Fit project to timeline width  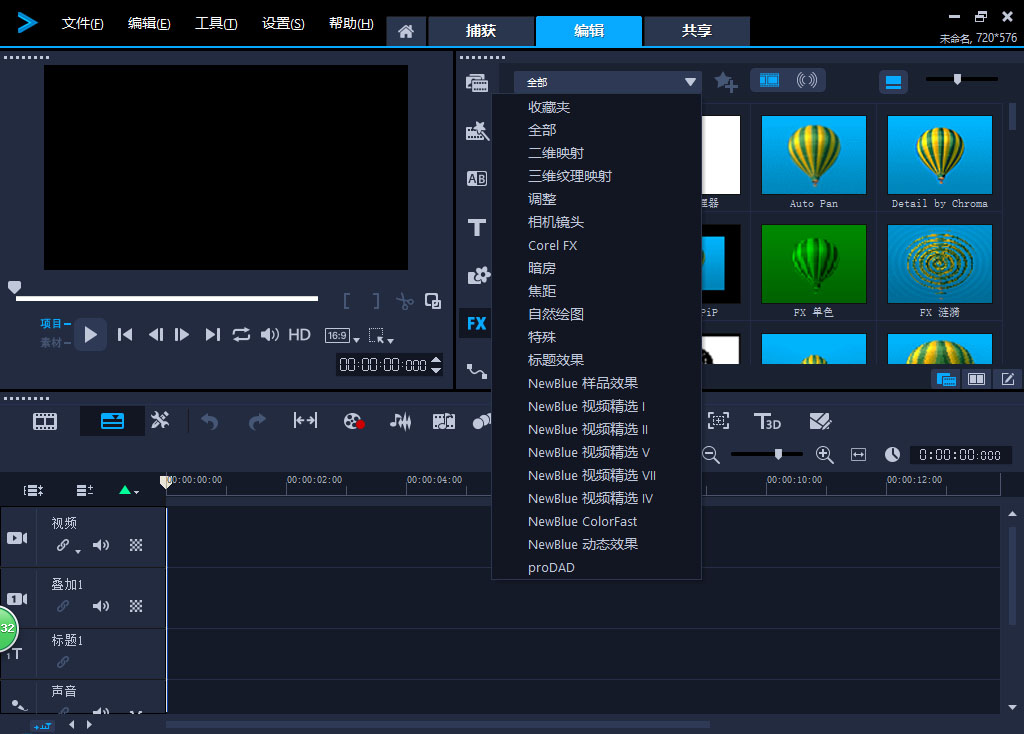pos(859,455)
